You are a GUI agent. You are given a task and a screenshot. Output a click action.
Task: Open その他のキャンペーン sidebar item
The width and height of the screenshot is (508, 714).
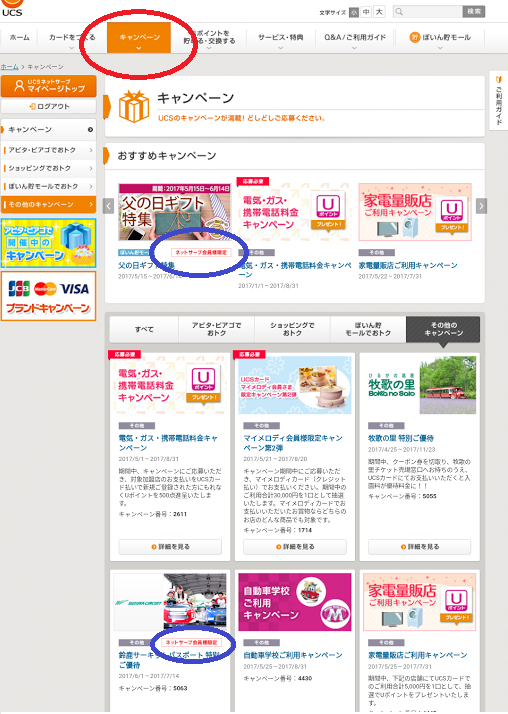coord(49,204)
